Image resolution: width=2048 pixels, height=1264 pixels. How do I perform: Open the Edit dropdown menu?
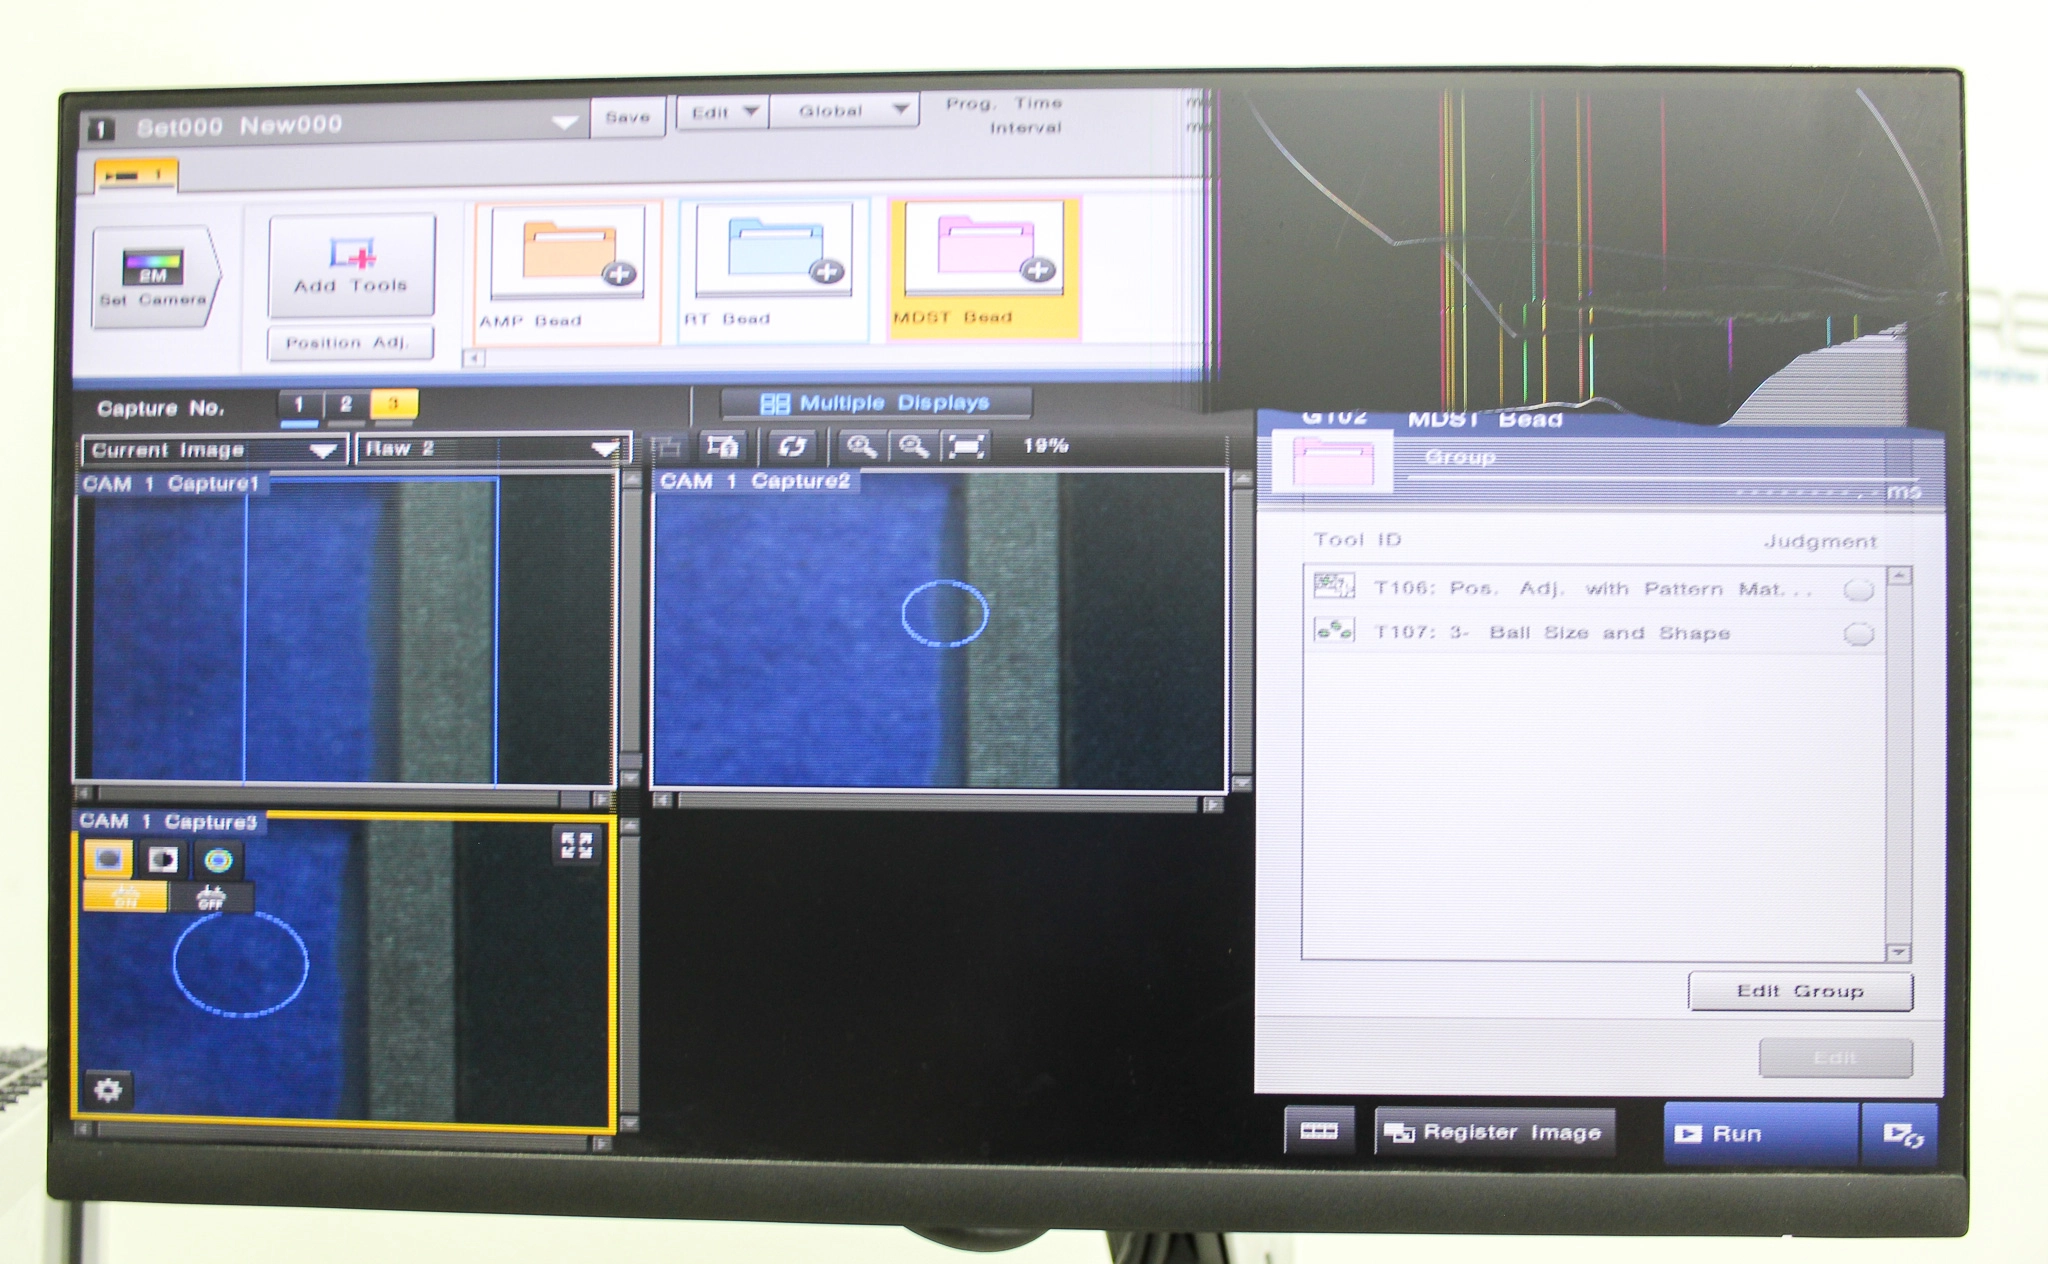[723, 112]
